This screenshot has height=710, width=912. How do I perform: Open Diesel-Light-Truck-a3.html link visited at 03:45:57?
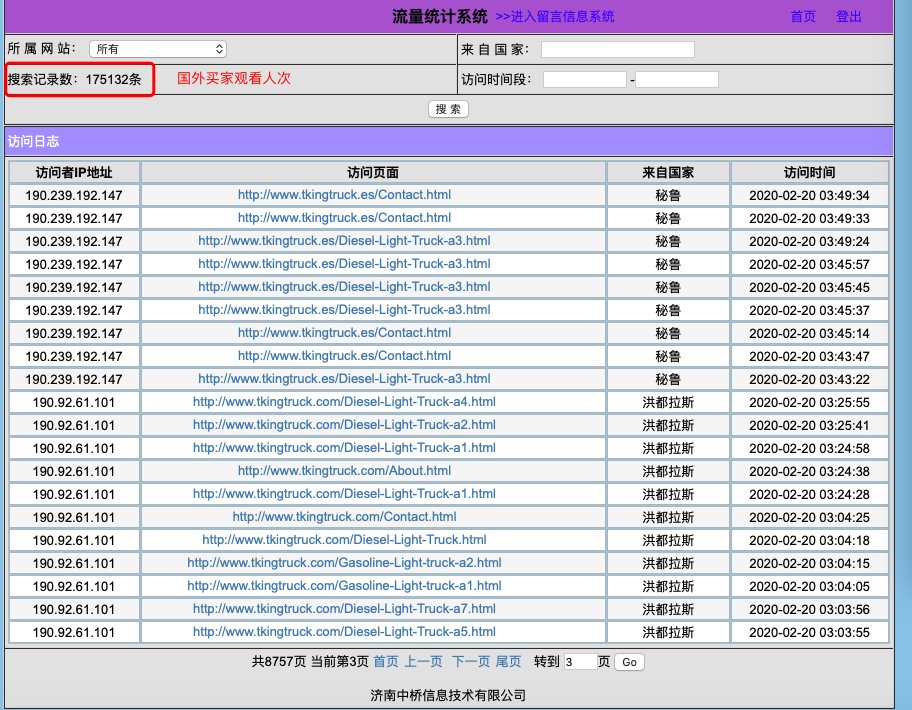(x=344, y=264)
